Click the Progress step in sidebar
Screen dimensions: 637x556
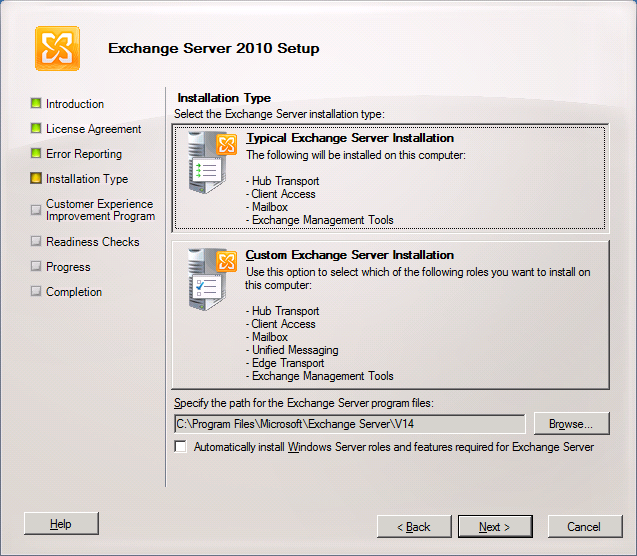(68, 267)
